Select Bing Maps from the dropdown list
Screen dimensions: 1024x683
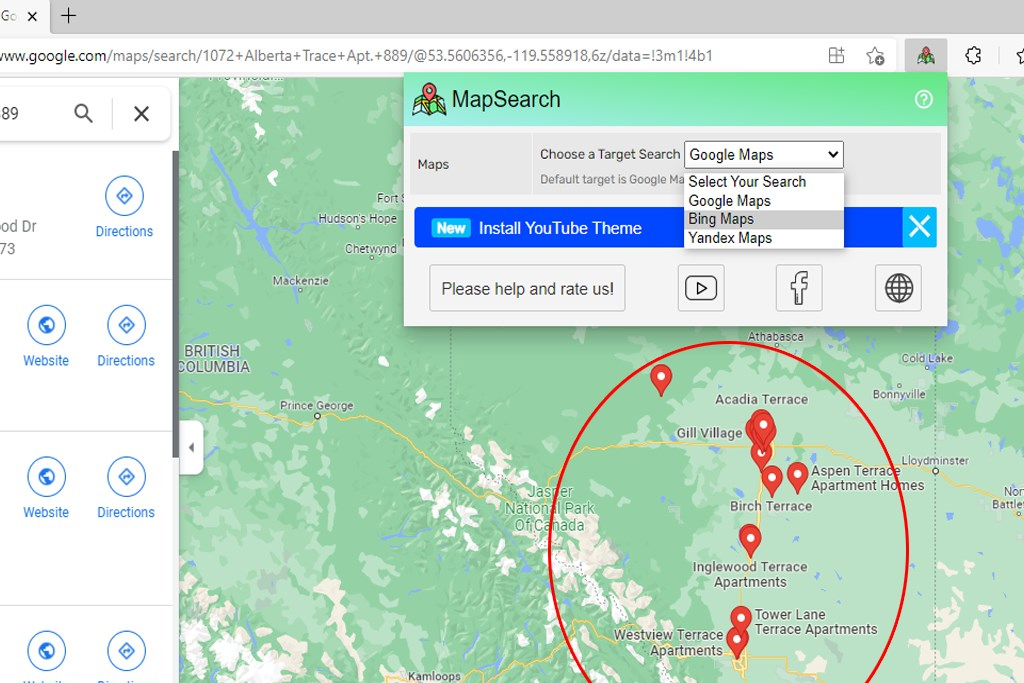click(763, 219)
